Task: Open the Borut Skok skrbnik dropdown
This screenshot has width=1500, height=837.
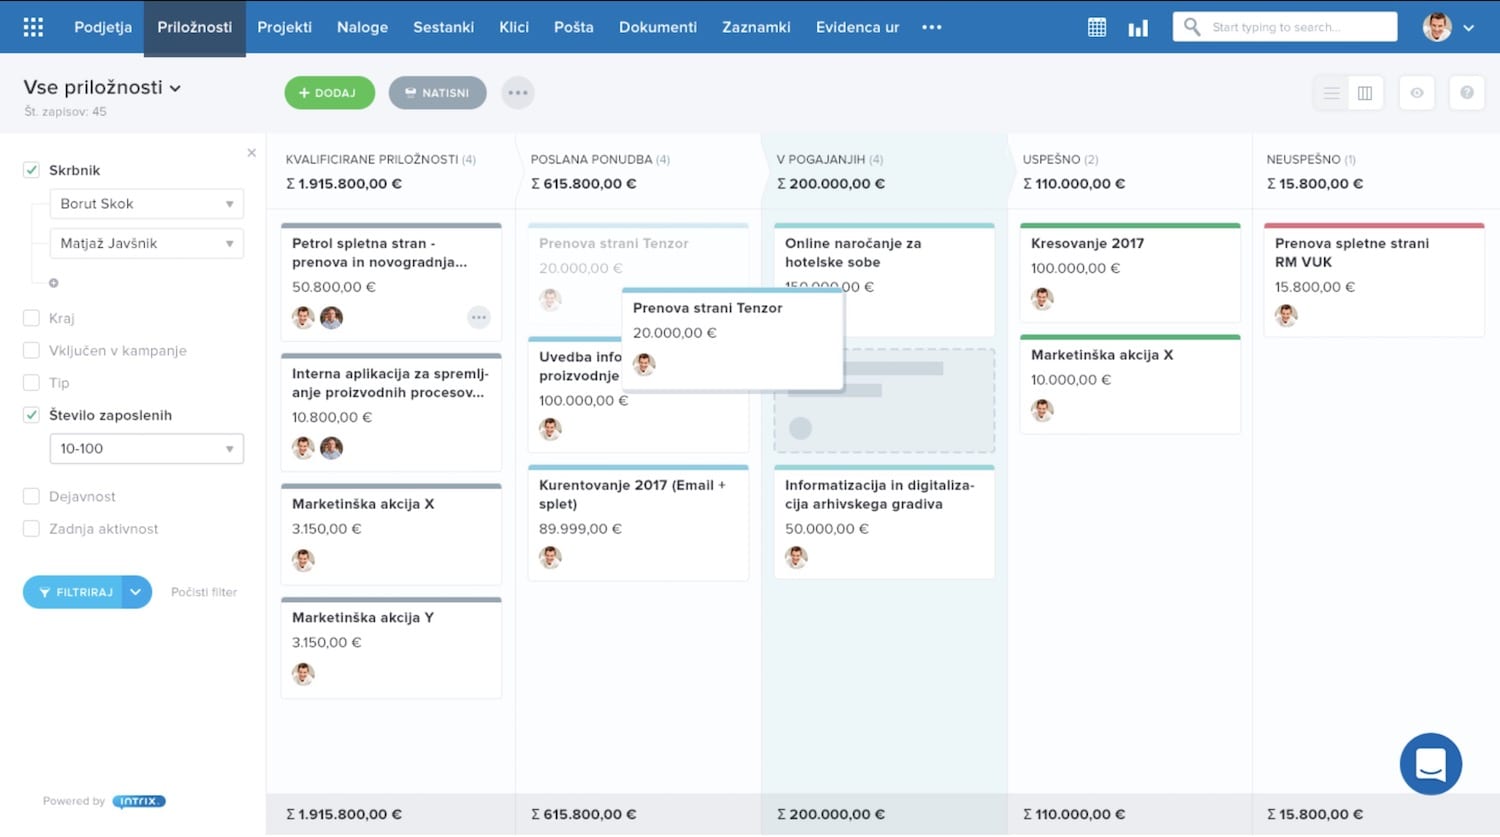Action: (146, 203)
